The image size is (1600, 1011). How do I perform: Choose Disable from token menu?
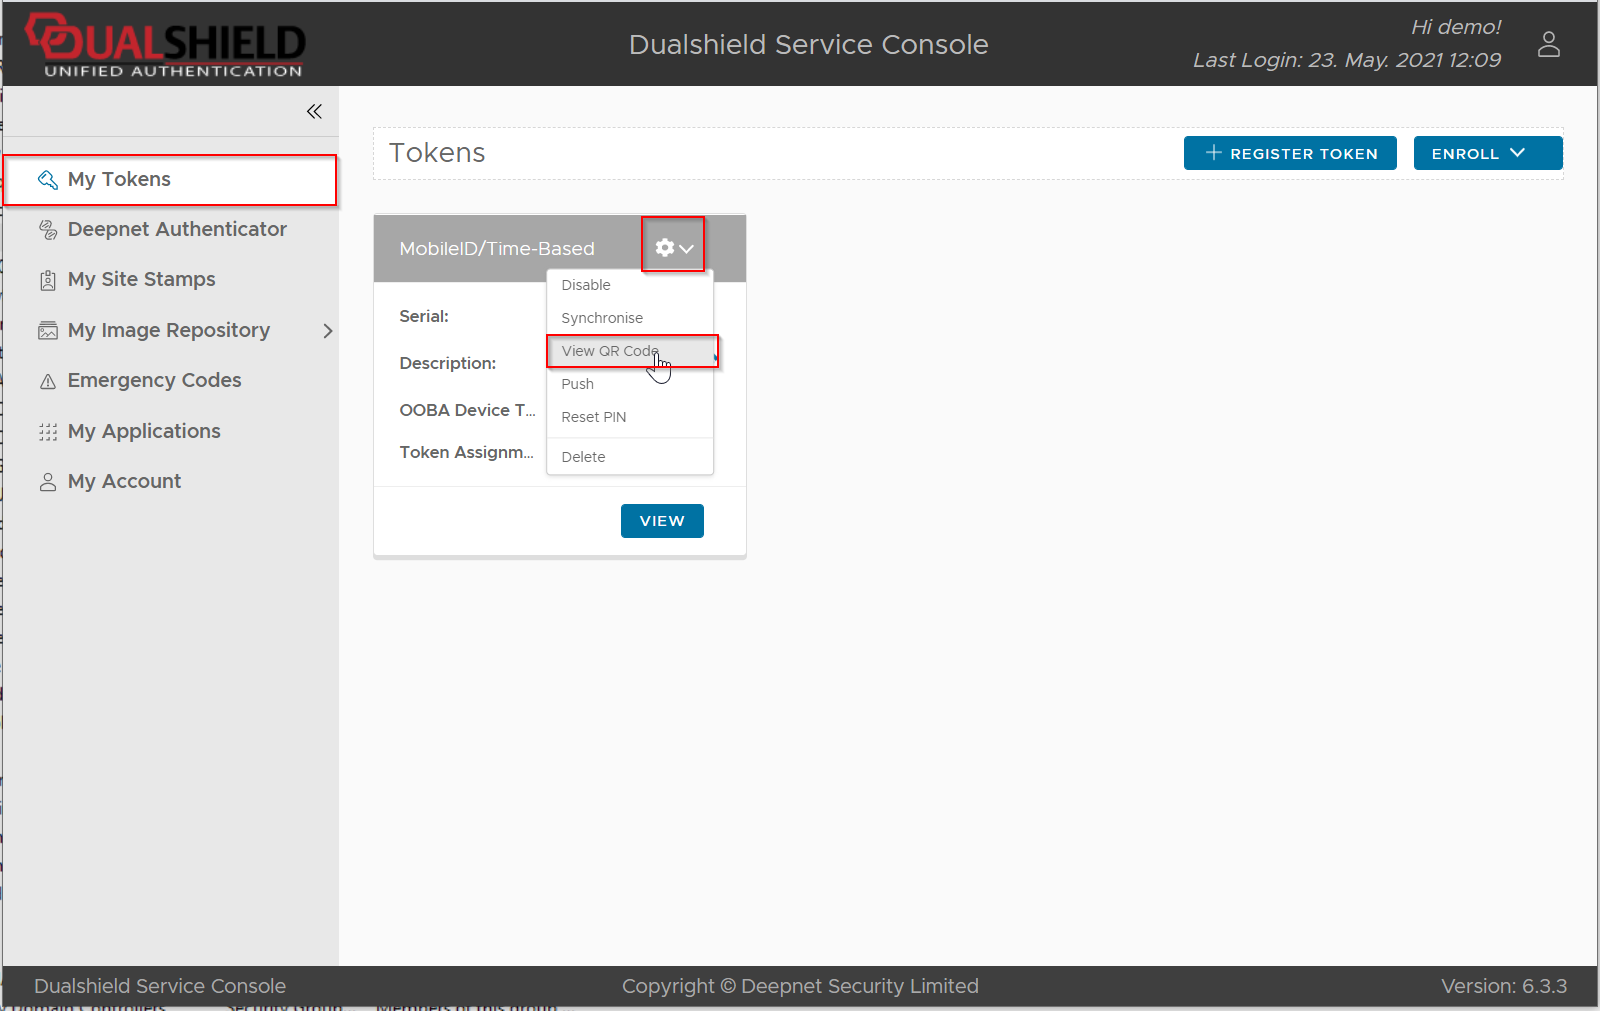click(586, 285)
